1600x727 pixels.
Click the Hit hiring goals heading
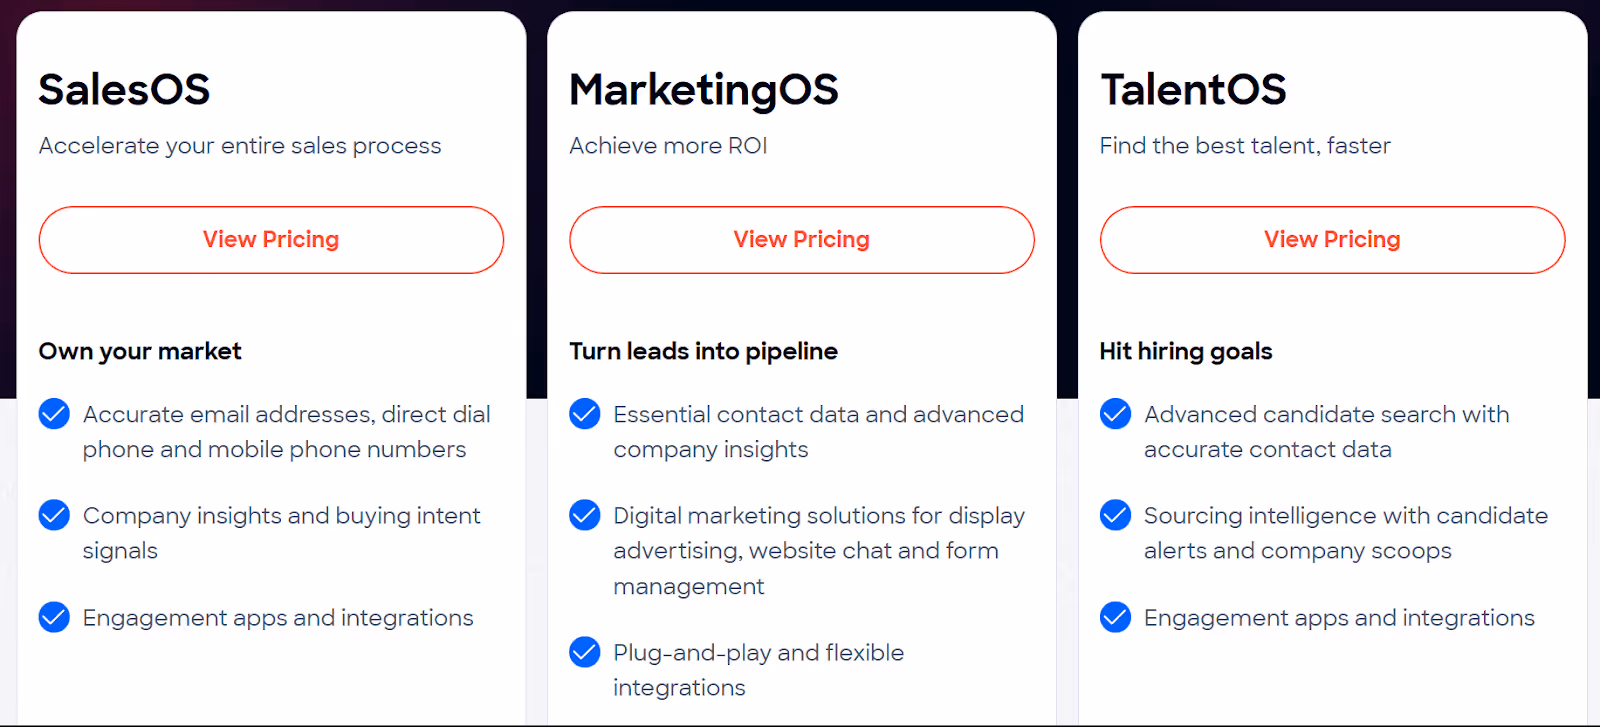click(x=1185, y=351)
